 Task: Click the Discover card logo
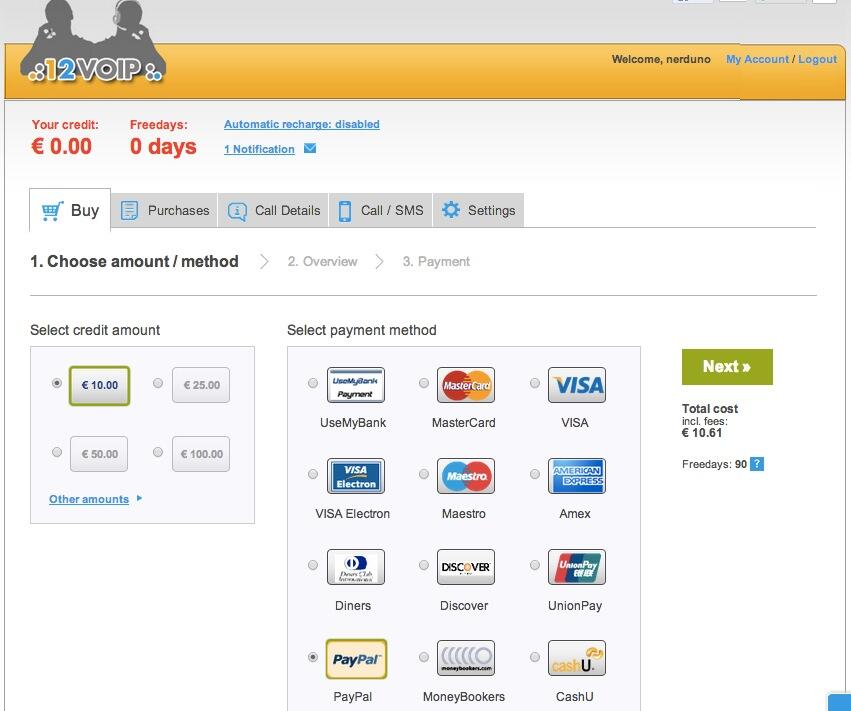pos(466,567)
